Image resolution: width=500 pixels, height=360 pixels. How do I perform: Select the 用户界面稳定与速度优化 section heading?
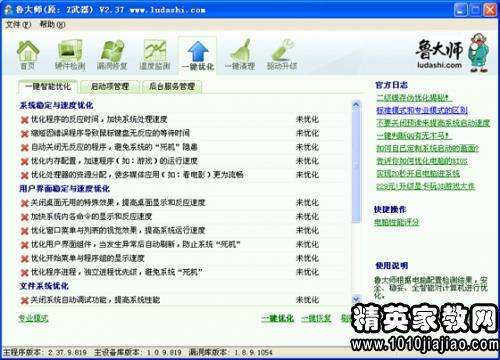click(x=64, y=189)
